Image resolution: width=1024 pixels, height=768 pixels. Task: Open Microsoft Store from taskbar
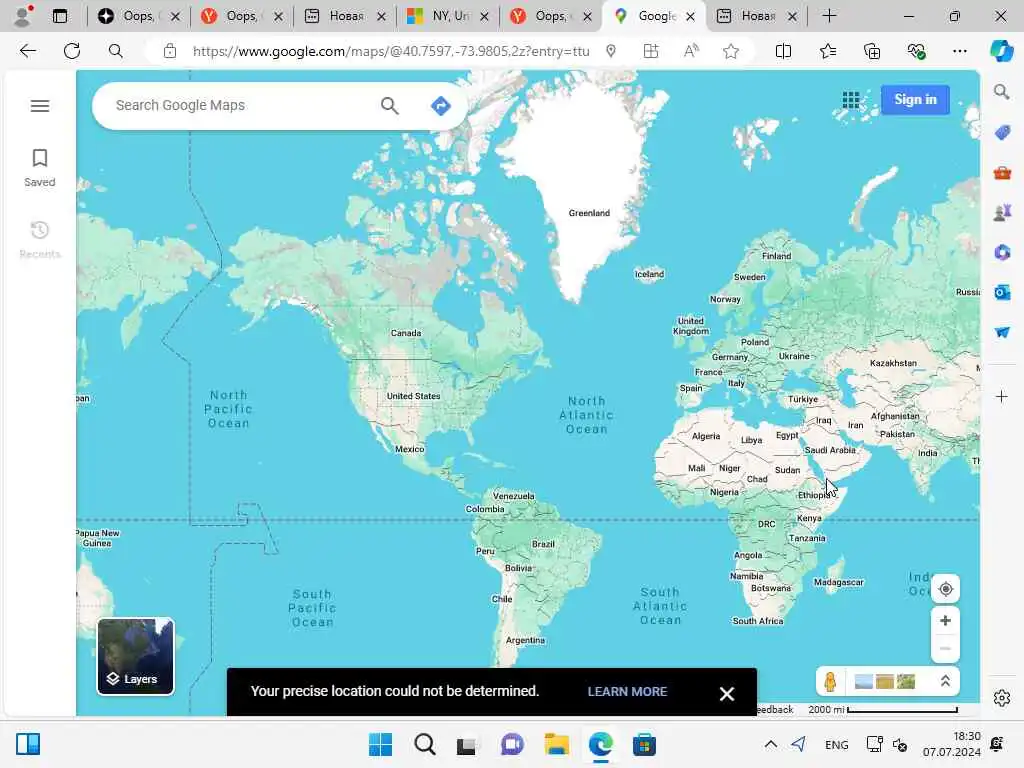(x=644, y=744)
